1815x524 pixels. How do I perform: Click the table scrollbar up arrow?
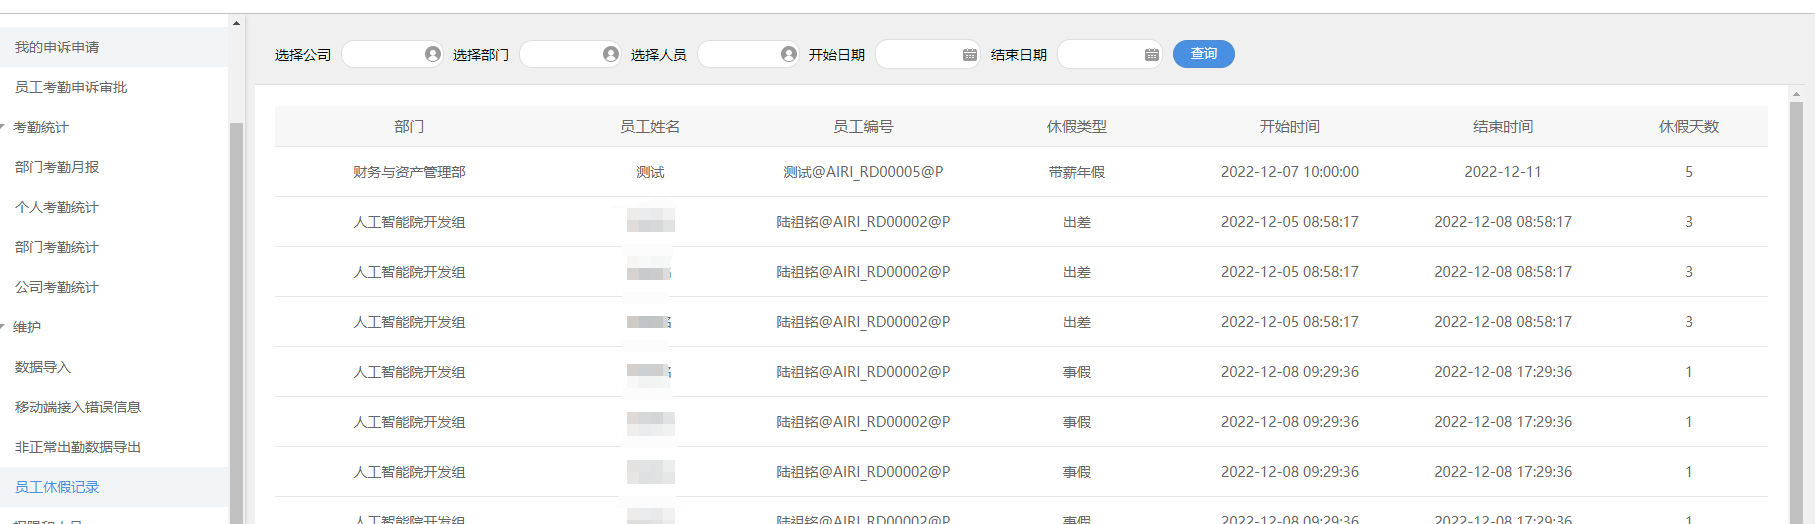click(x=1796, y=94)
